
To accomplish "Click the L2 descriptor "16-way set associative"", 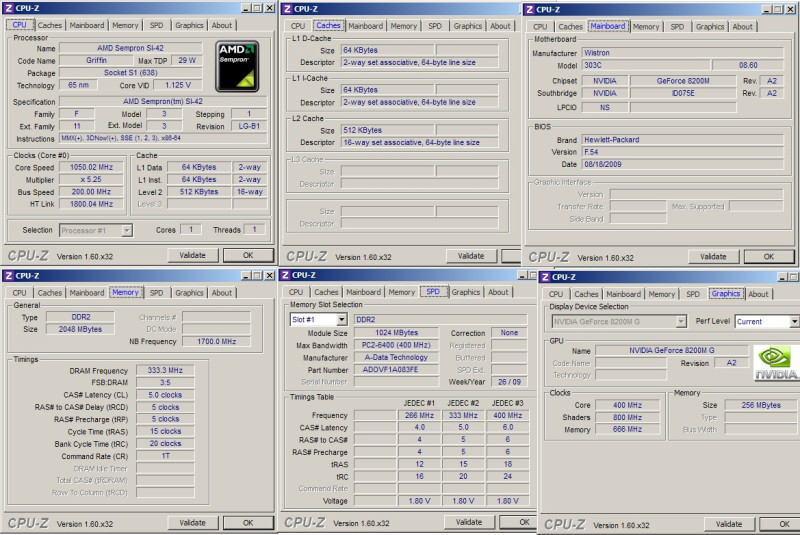I will [x=419, y=142].
